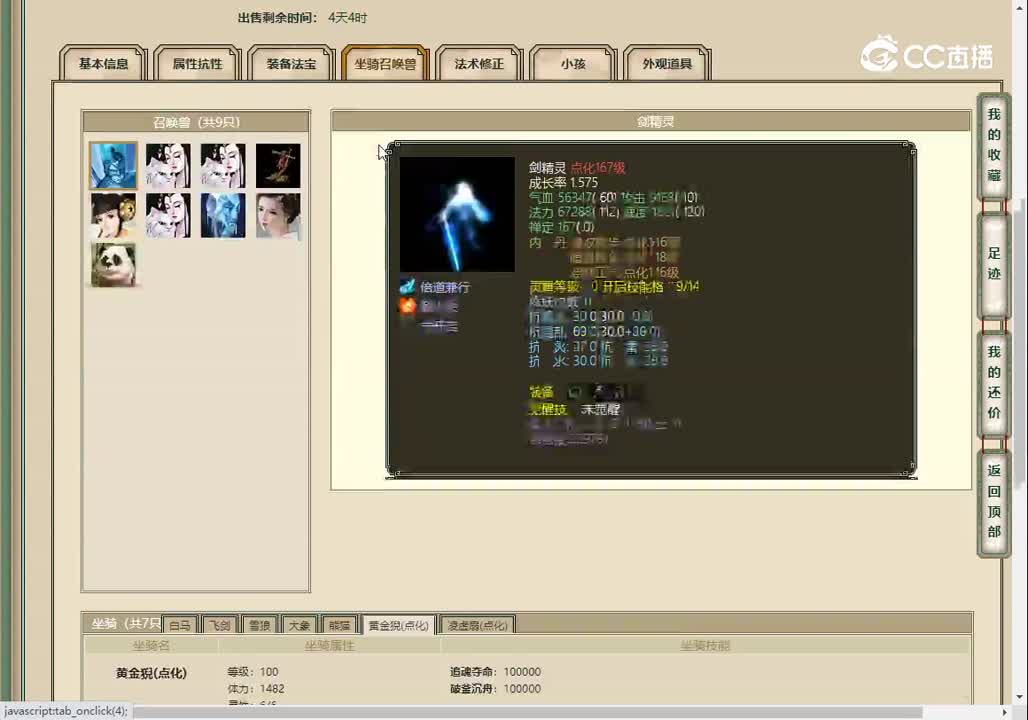Select the girl with gold hair ornament thumbnail
The width and height of the screenshot is (1028, 720).
(113, 215)
